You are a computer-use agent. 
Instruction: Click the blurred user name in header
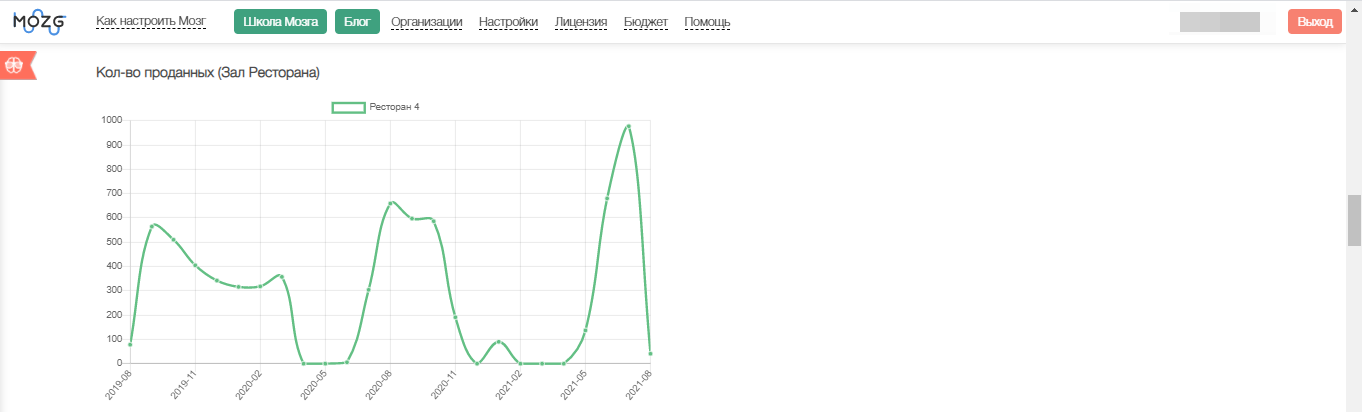coord(1219,22)
